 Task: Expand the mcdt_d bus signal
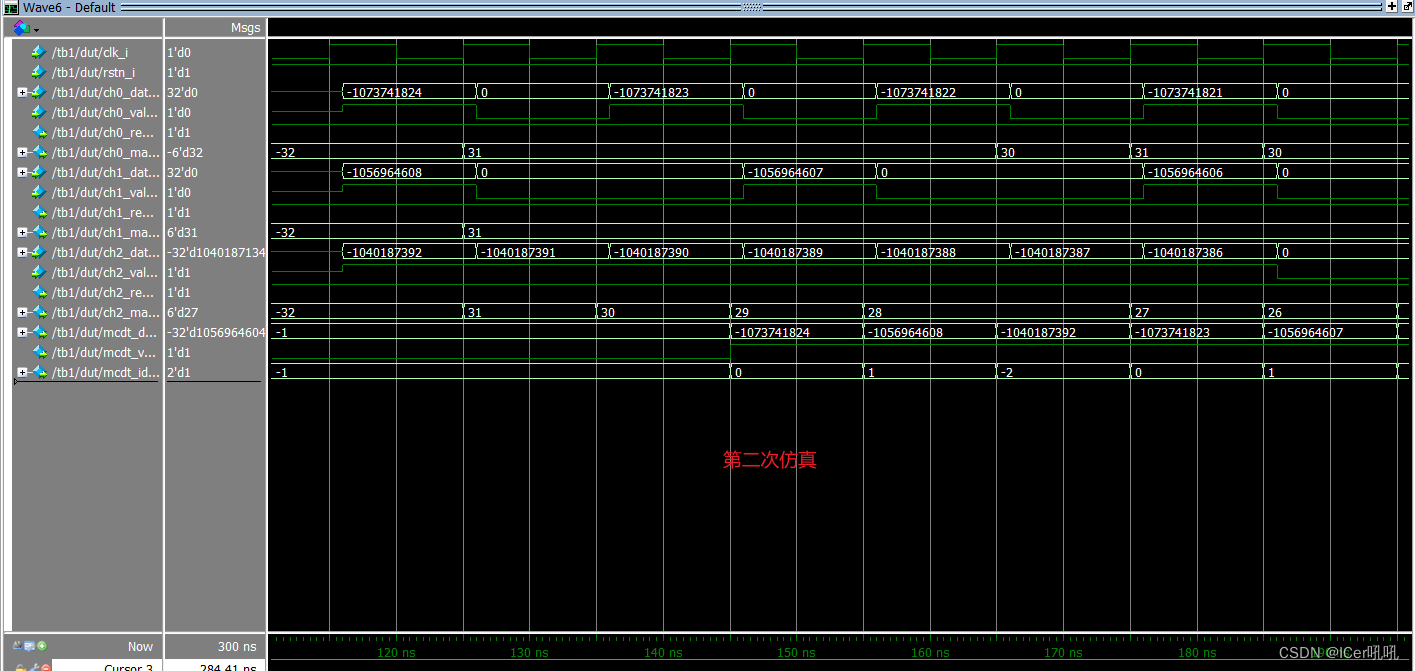pos(22,332)
